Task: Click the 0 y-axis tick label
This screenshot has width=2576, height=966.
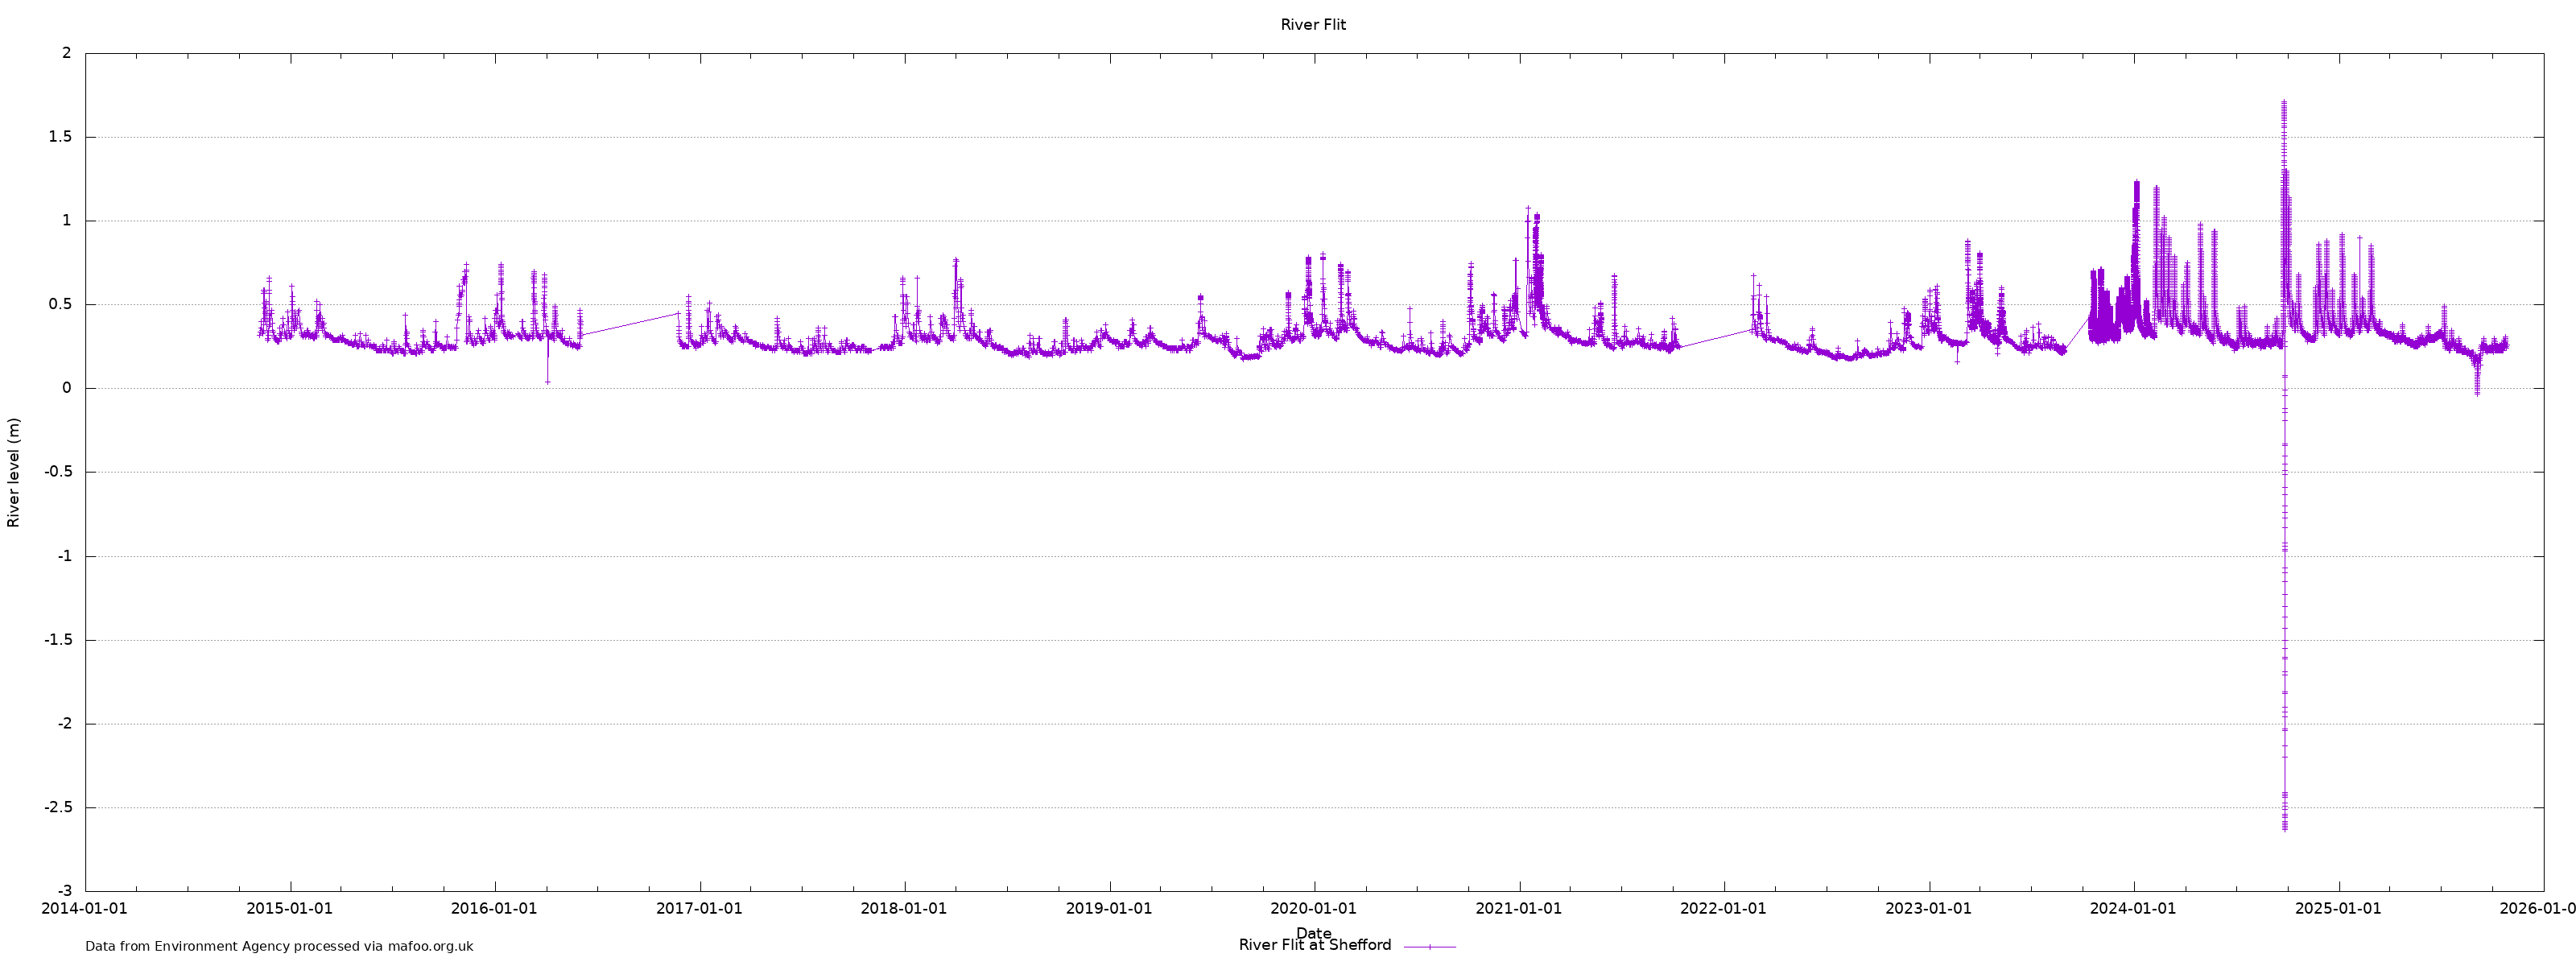Action: point(67,388)
